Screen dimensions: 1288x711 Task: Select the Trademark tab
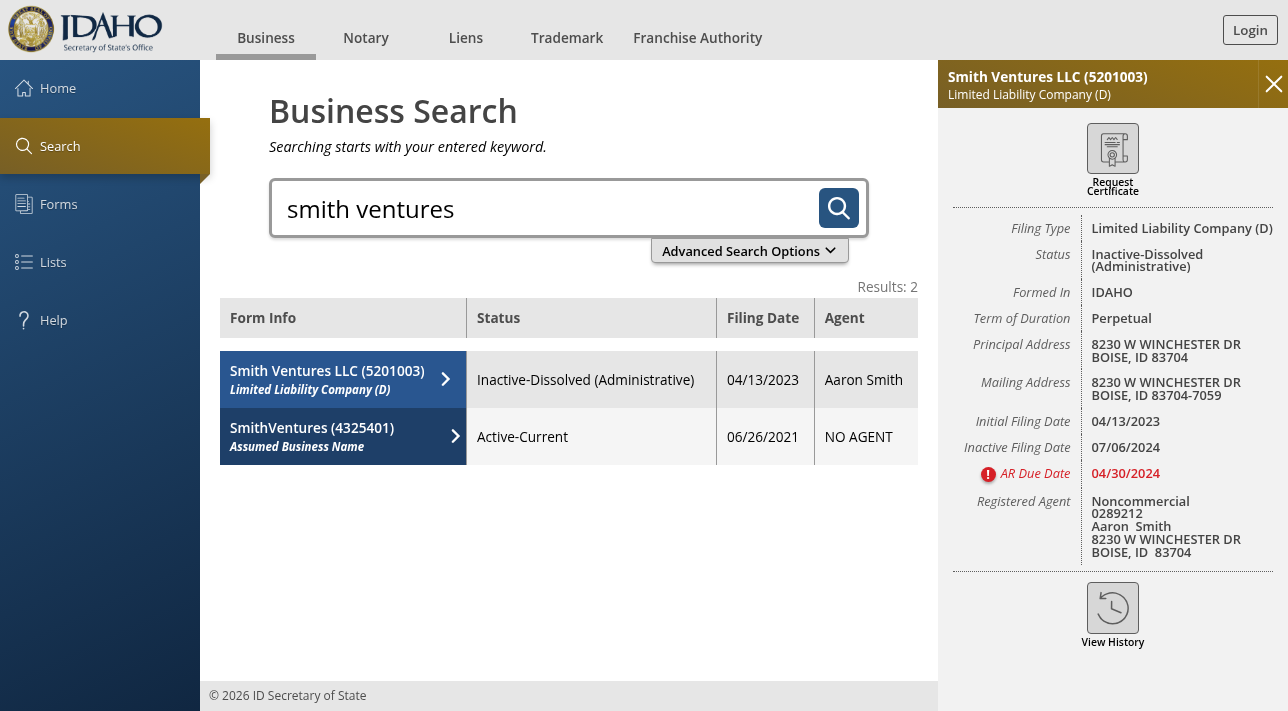point(567,38)
